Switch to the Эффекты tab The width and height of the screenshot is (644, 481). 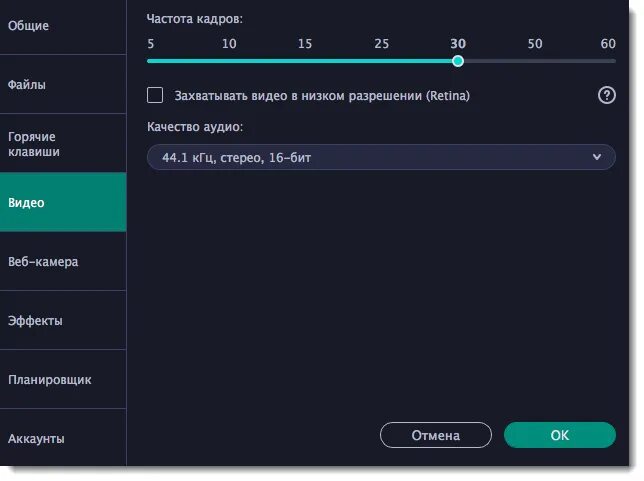(63, 320)
